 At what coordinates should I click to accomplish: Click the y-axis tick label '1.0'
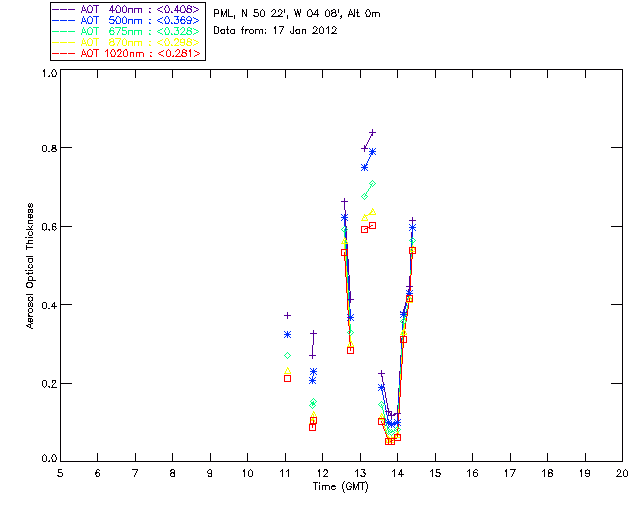tap(49, 73)
